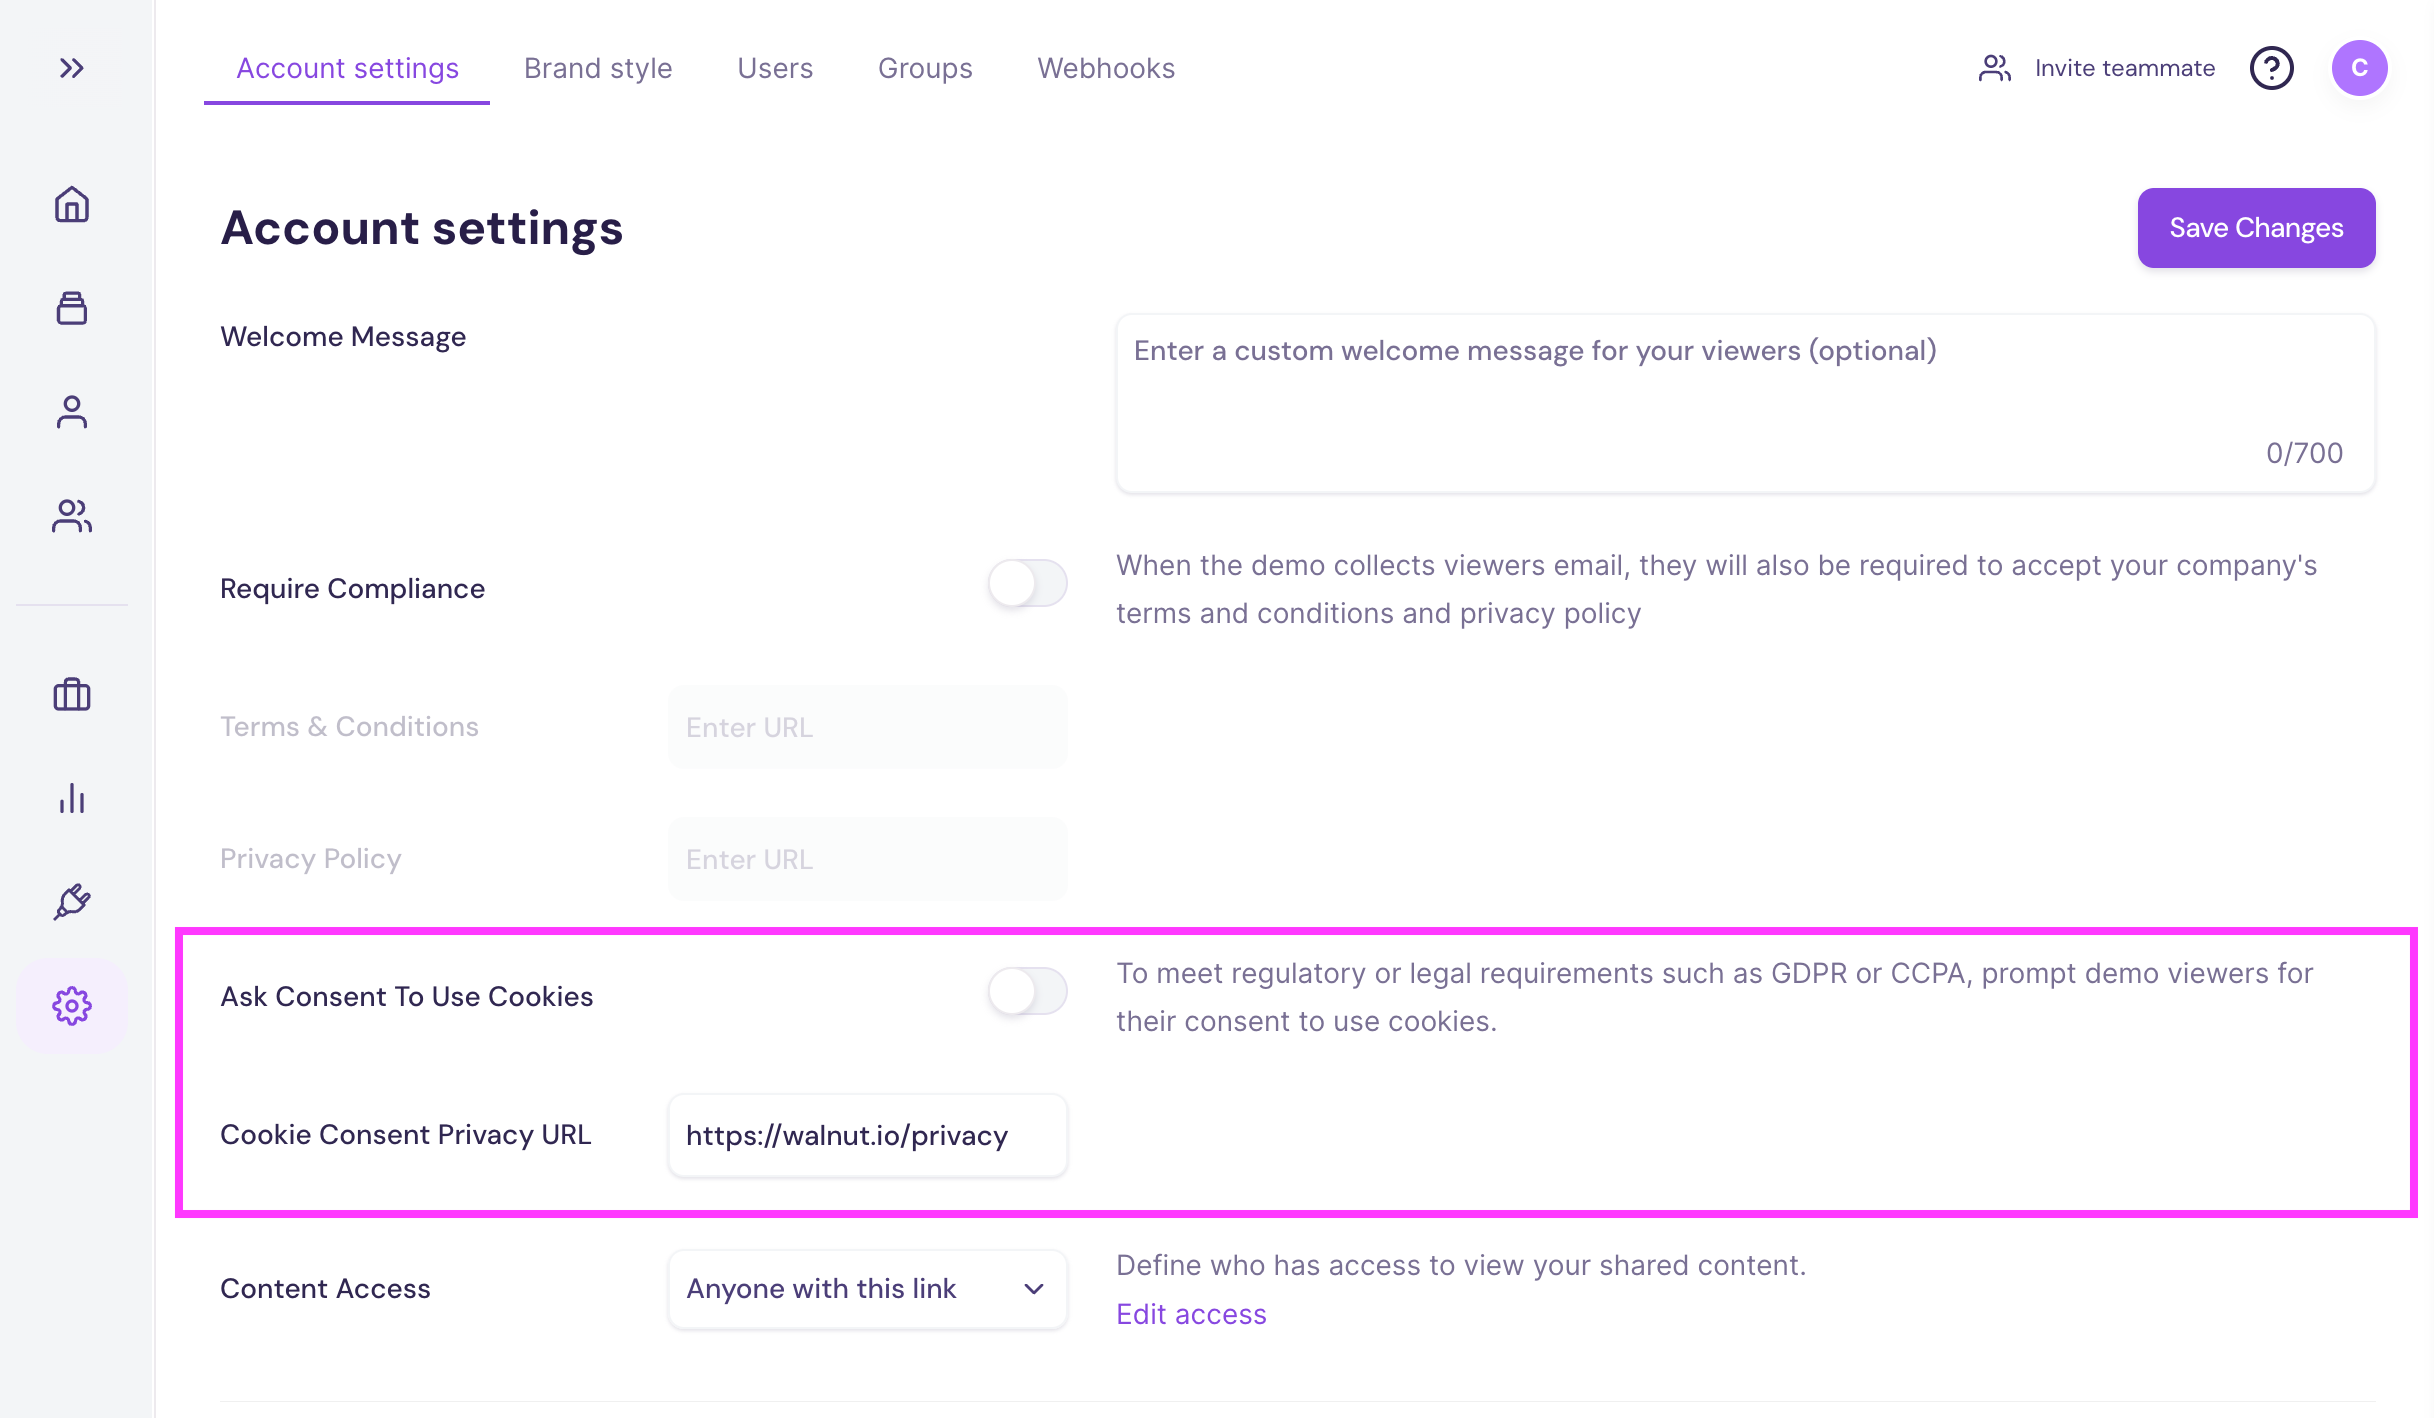This screenshot has width=2434, height=1418.
Task: Open the layered demos icon in sidebar
Action: (72, 308)
